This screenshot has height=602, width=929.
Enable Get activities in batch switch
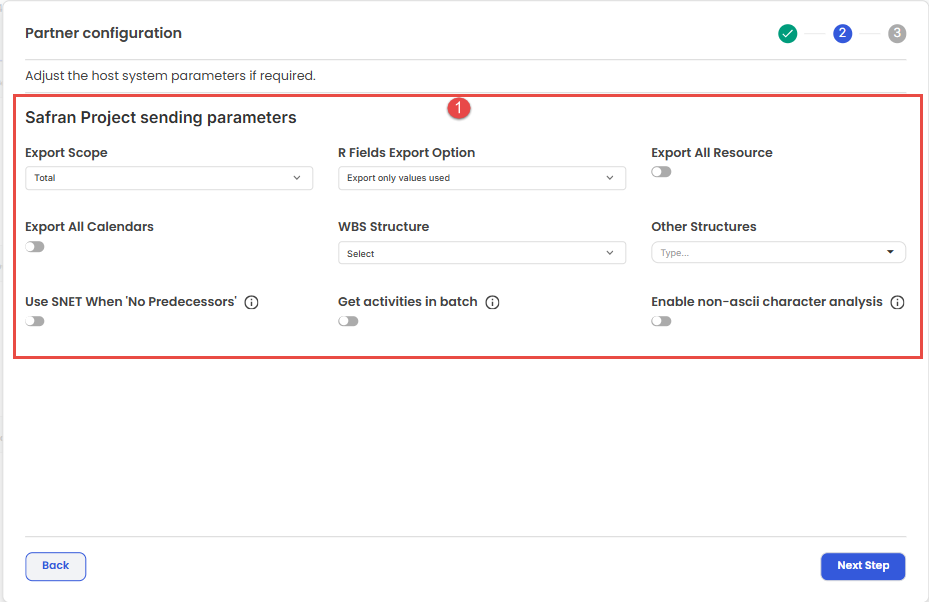tap(348, 321)
